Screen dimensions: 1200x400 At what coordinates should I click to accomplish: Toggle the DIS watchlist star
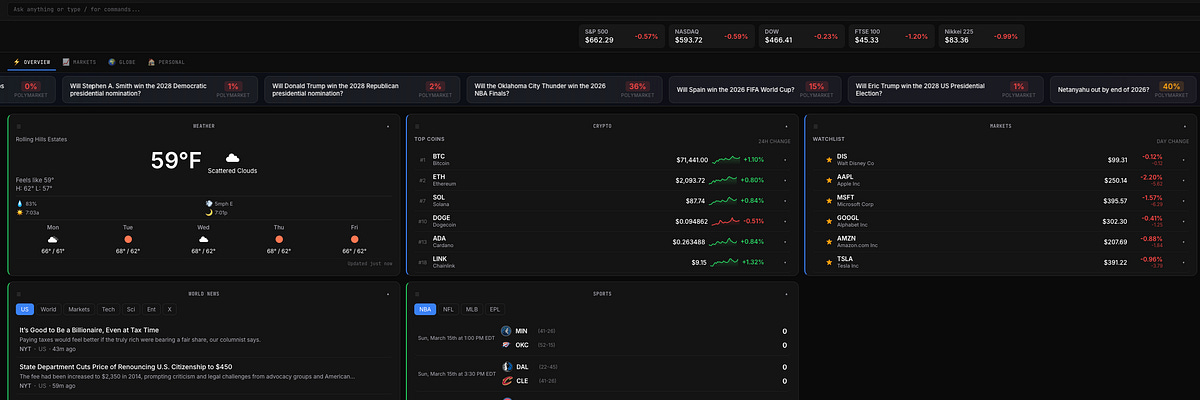point(828,160)
